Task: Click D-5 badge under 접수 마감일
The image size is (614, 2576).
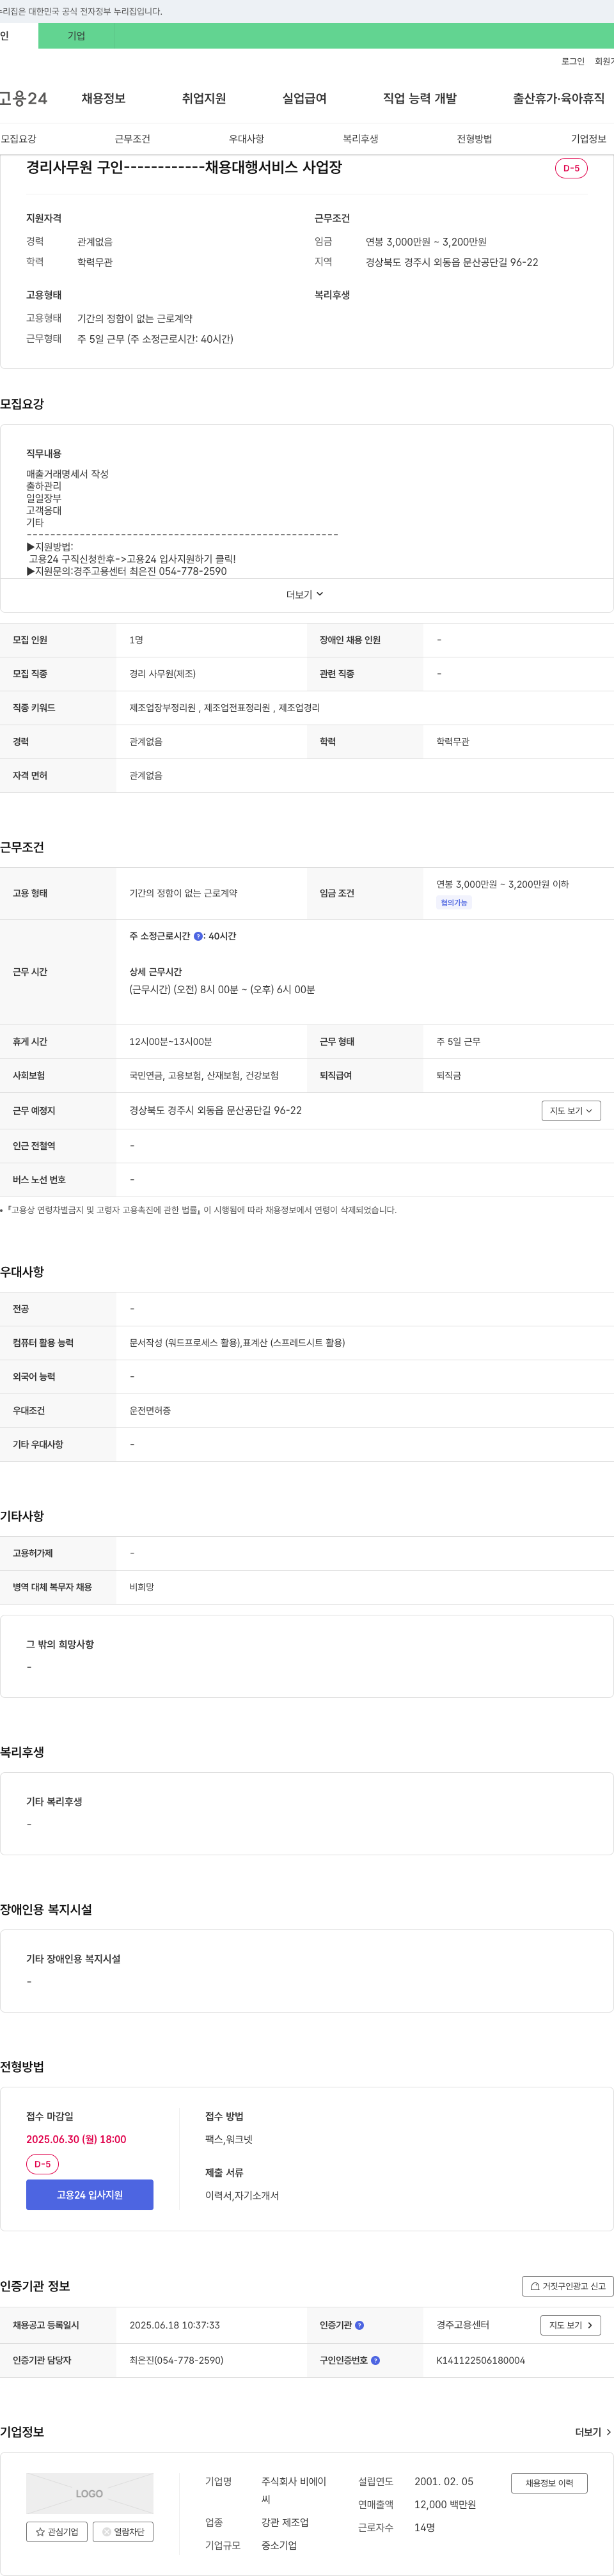Action: click(x=42, y=2164)
